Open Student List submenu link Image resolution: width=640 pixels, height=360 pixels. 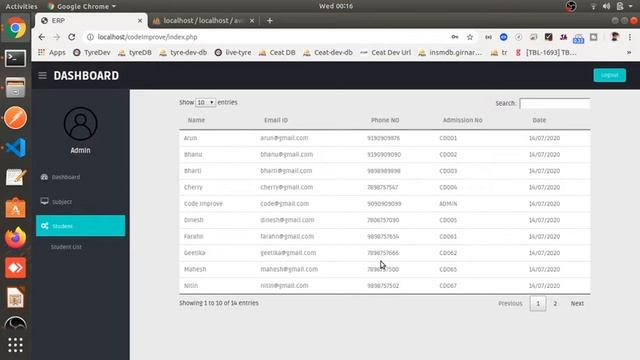tap(66, 247)
